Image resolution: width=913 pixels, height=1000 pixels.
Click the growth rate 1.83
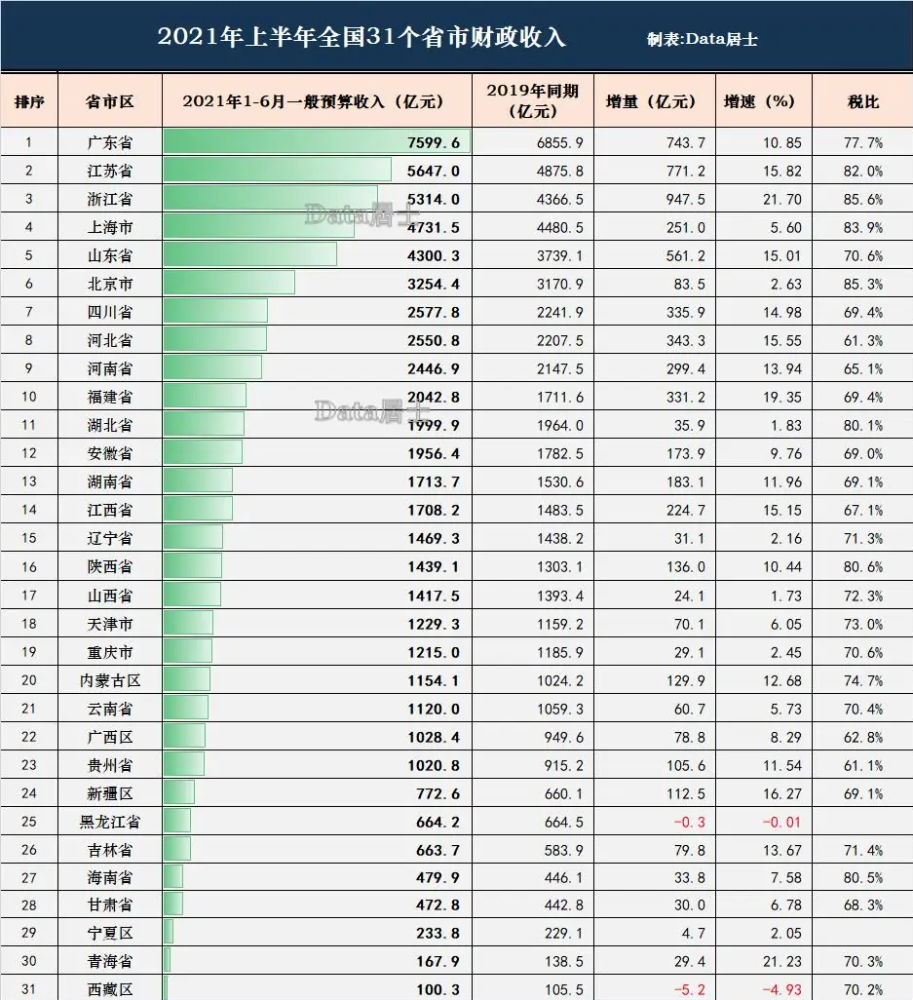coord(785,425)
